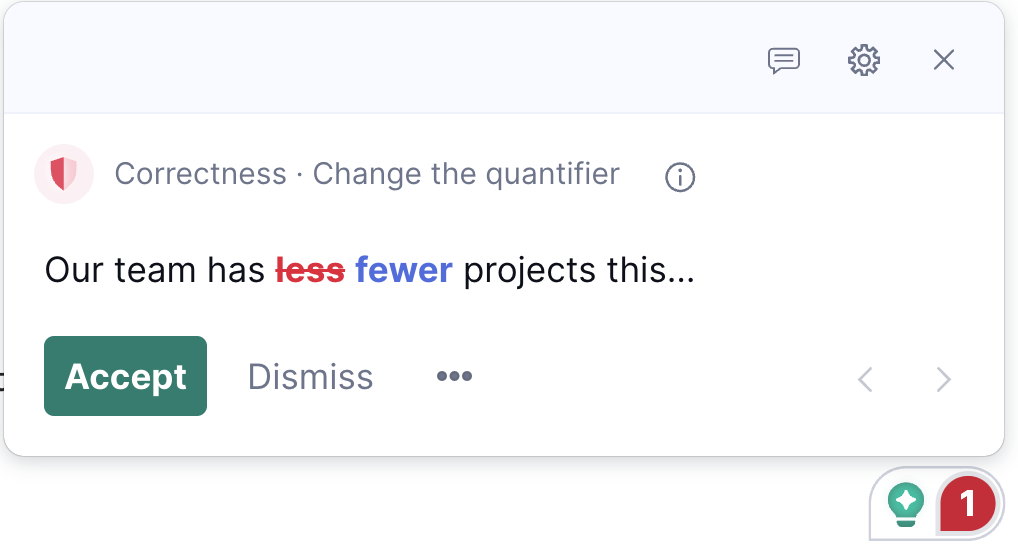Click the empty header bar of the card

click(x=383, y=58)
